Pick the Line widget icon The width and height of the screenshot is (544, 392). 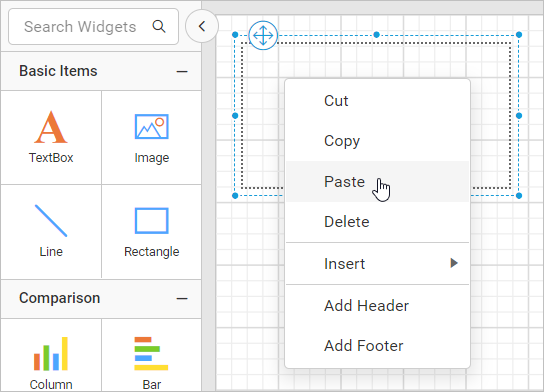pyautogui.click(x=51, y=221)
